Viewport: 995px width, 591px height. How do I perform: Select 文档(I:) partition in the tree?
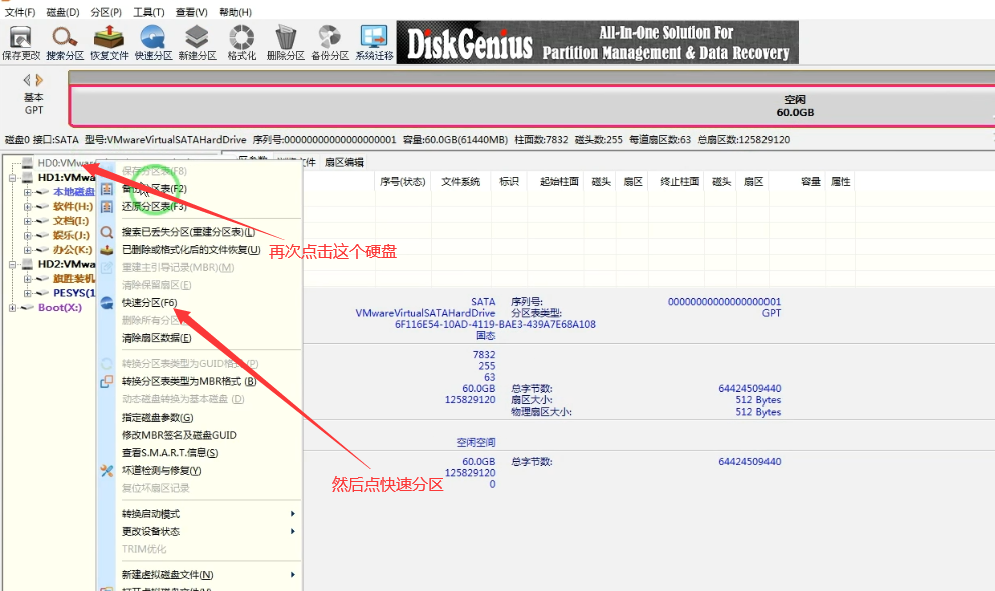tap(71, 221)
